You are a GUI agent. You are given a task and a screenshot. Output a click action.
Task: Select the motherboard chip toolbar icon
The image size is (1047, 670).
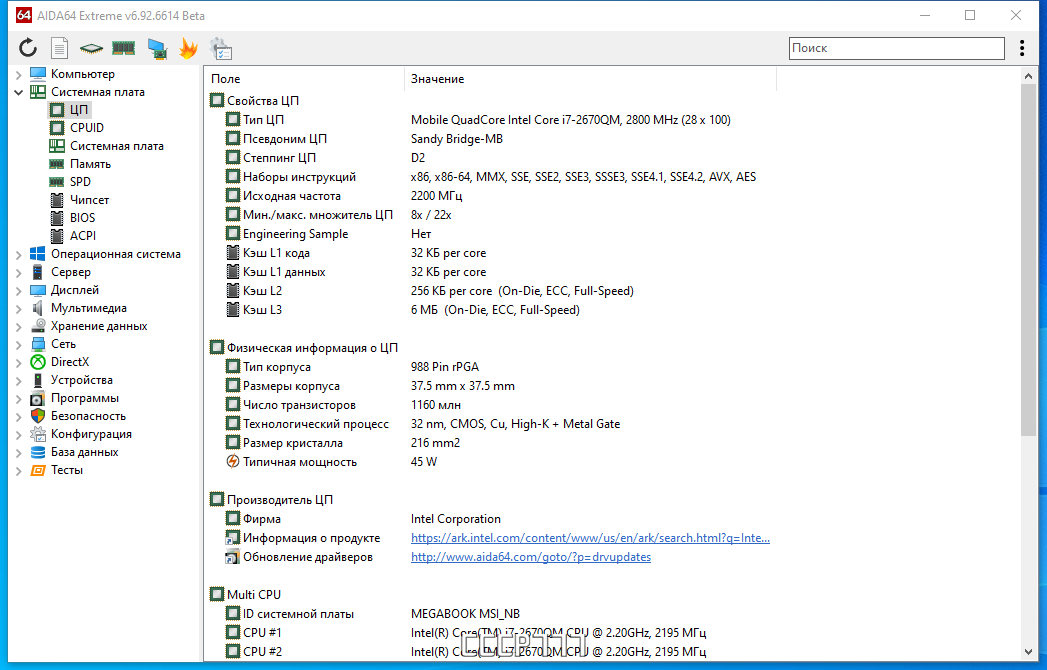(x=91, y=48)
